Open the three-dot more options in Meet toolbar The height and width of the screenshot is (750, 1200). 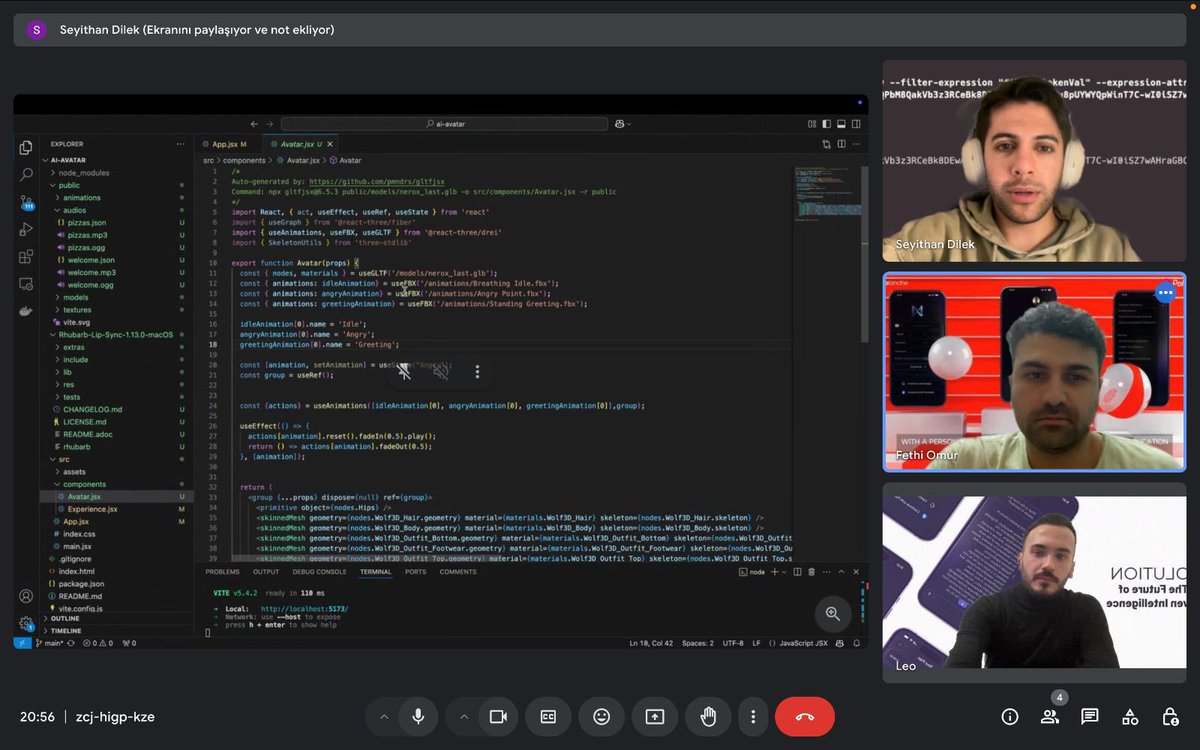[753, 716]
